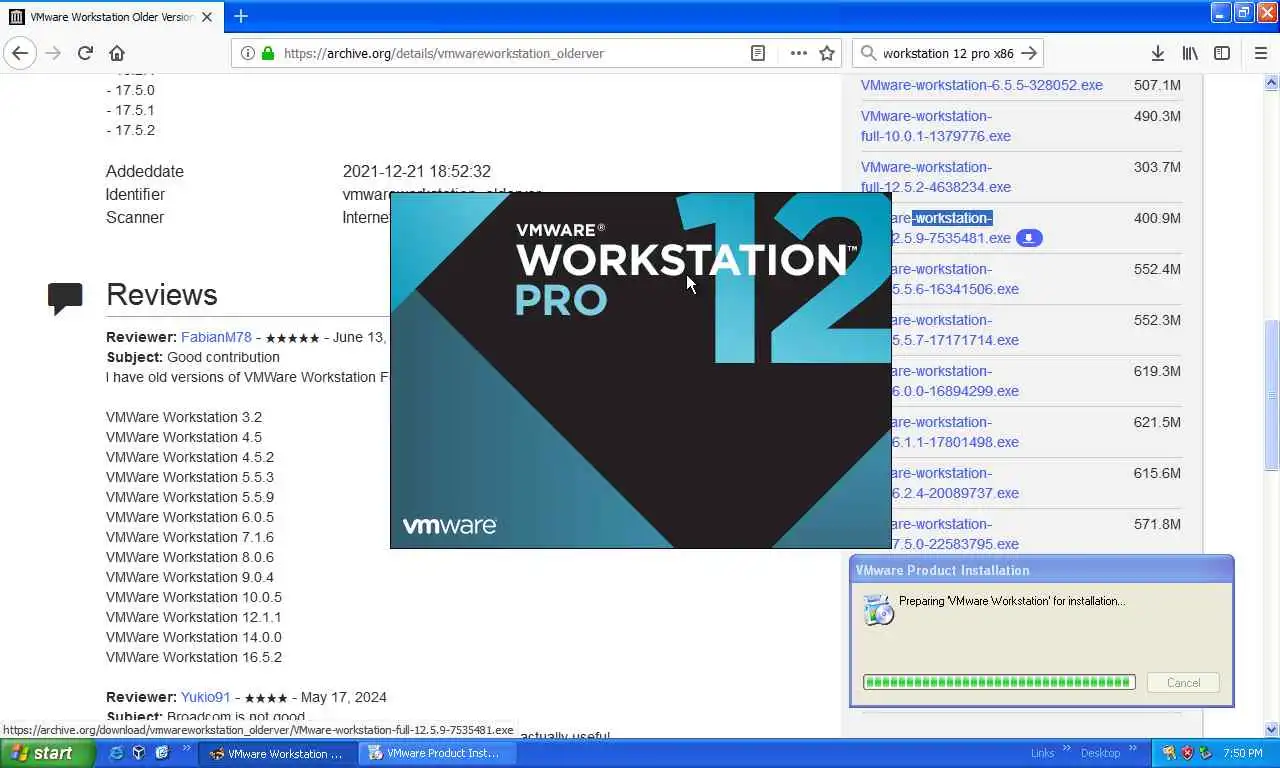The height and width of the screenshot is (768, 1280).
Task: Click the Reviews heading
Action: tap(162, 294)
